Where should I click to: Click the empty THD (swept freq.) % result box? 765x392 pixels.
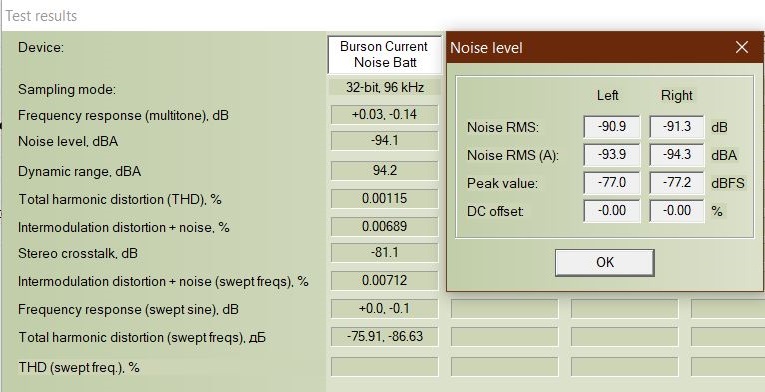tap(384, 367)
